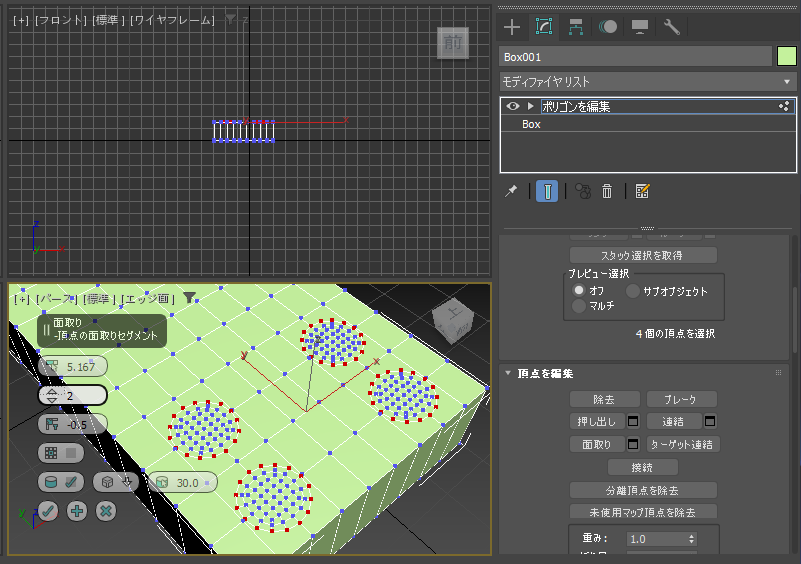Open the green object color swatch
This screenshot has width=801, height=564.
tap(786, 56)
